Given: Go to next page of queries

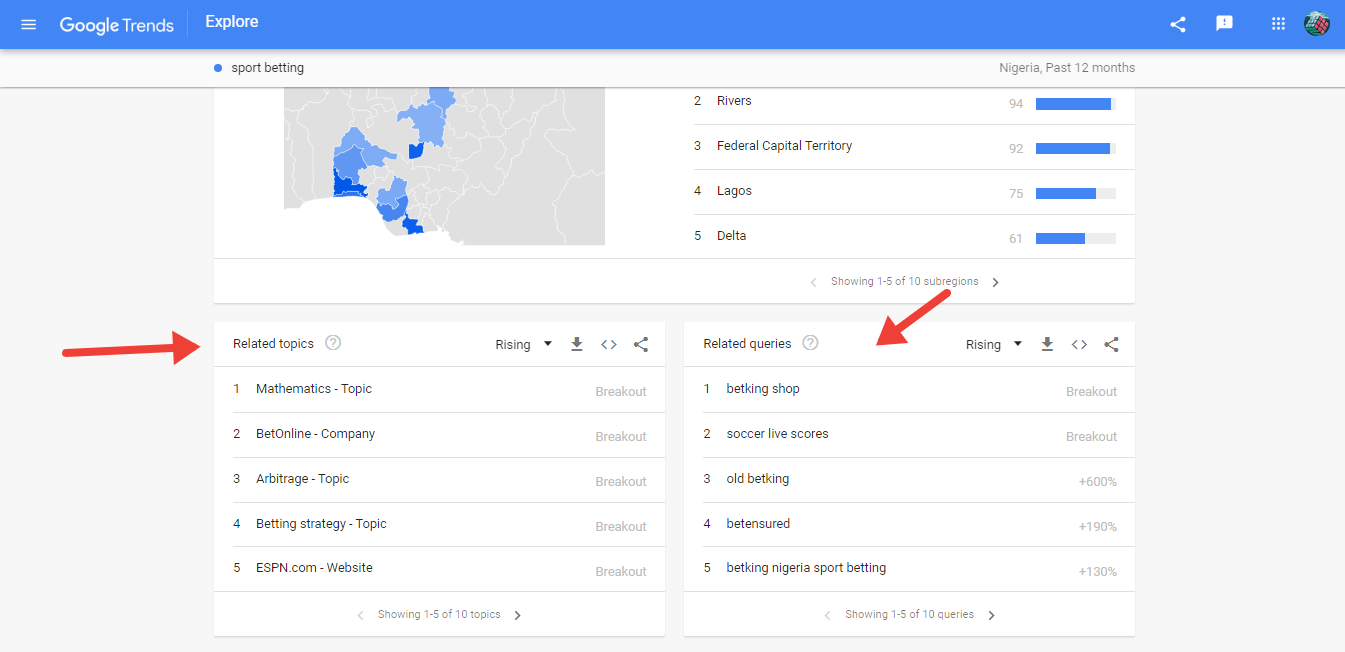Looking at the screenshot, I should (x=991, y=615).
